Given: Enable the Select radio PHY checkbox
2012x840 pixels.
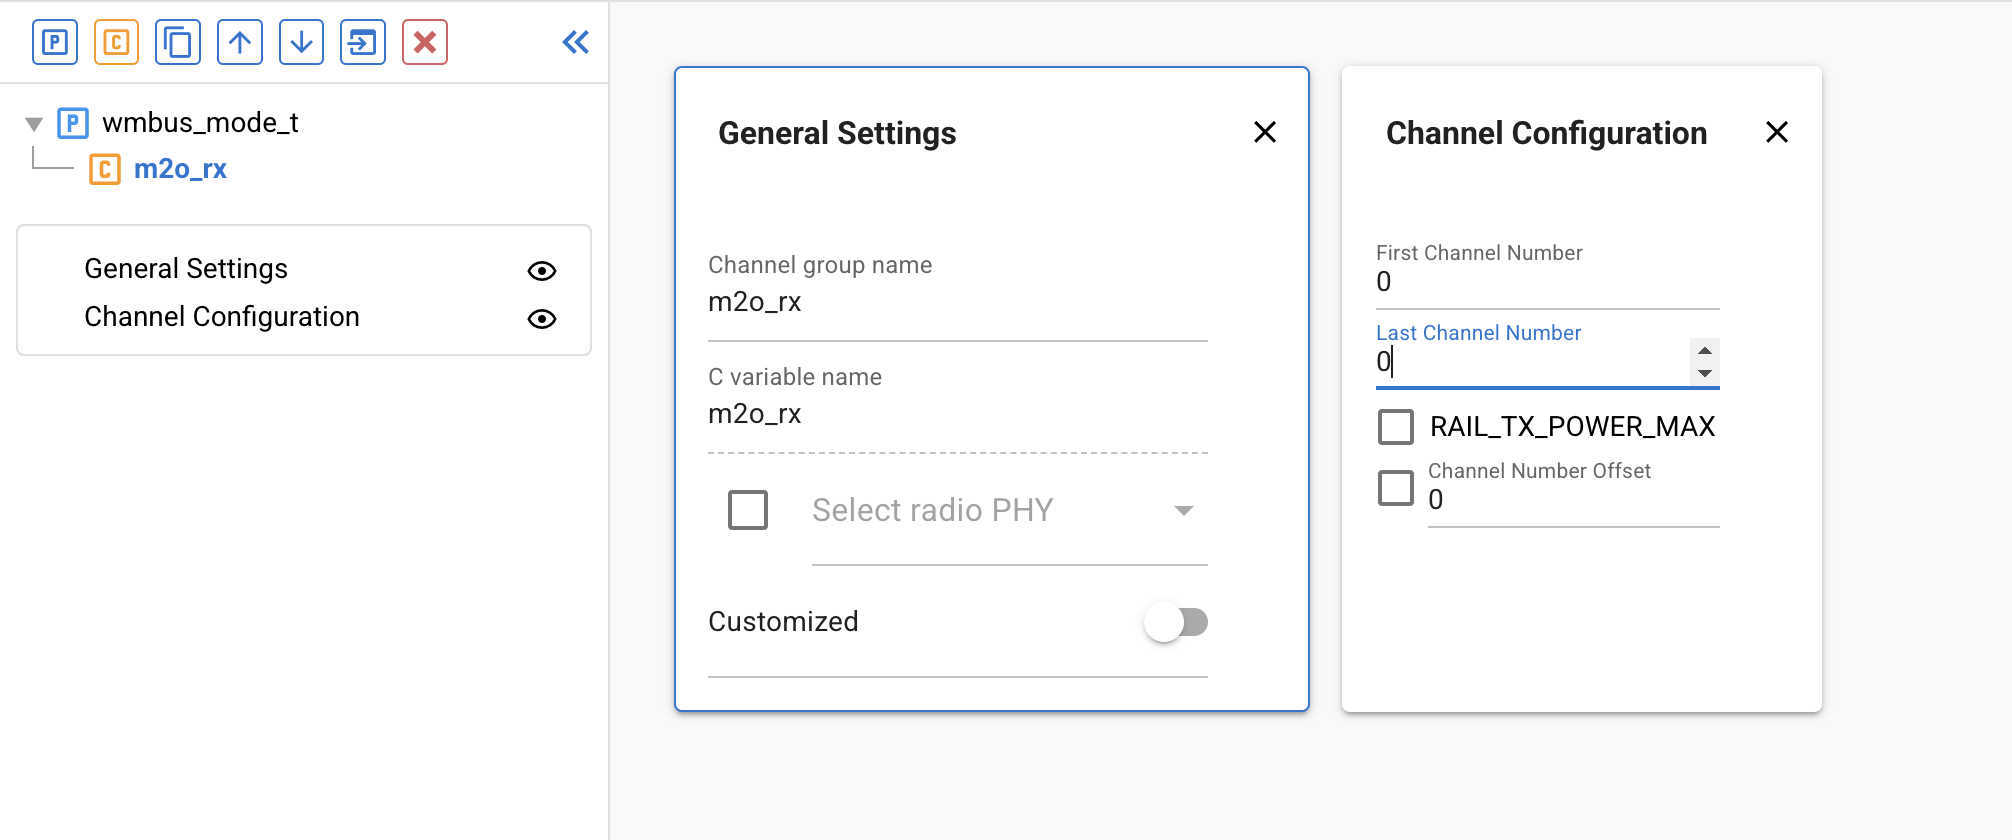Looking at the screenshot, I should click(x=748, y=510).
